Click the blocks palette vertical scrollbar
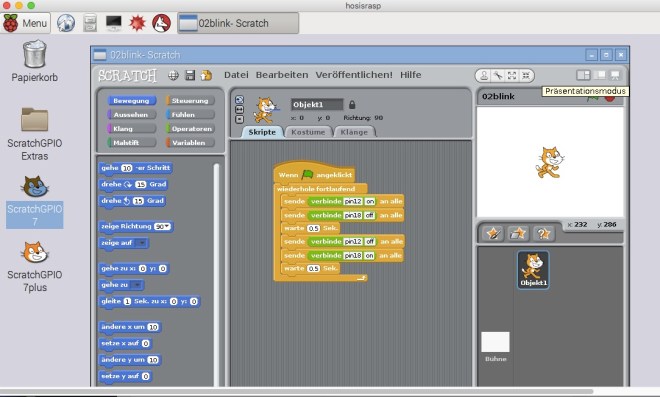The height and width of the screenshot is (397, 660). coord(216,274)
